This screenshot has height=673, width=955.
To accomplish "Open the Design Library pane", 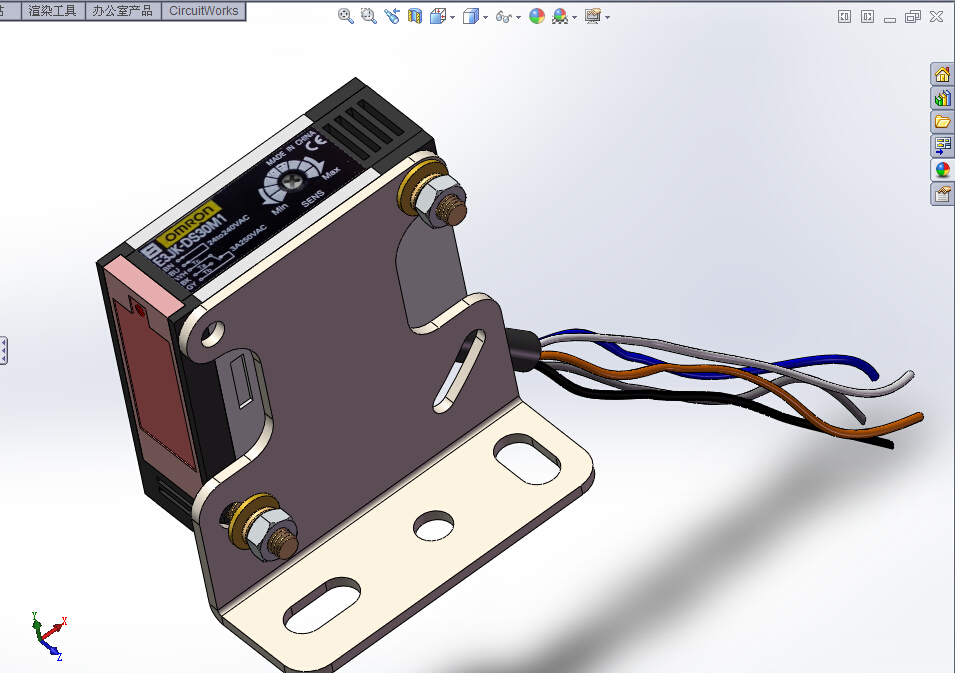I will click(942, 98).
